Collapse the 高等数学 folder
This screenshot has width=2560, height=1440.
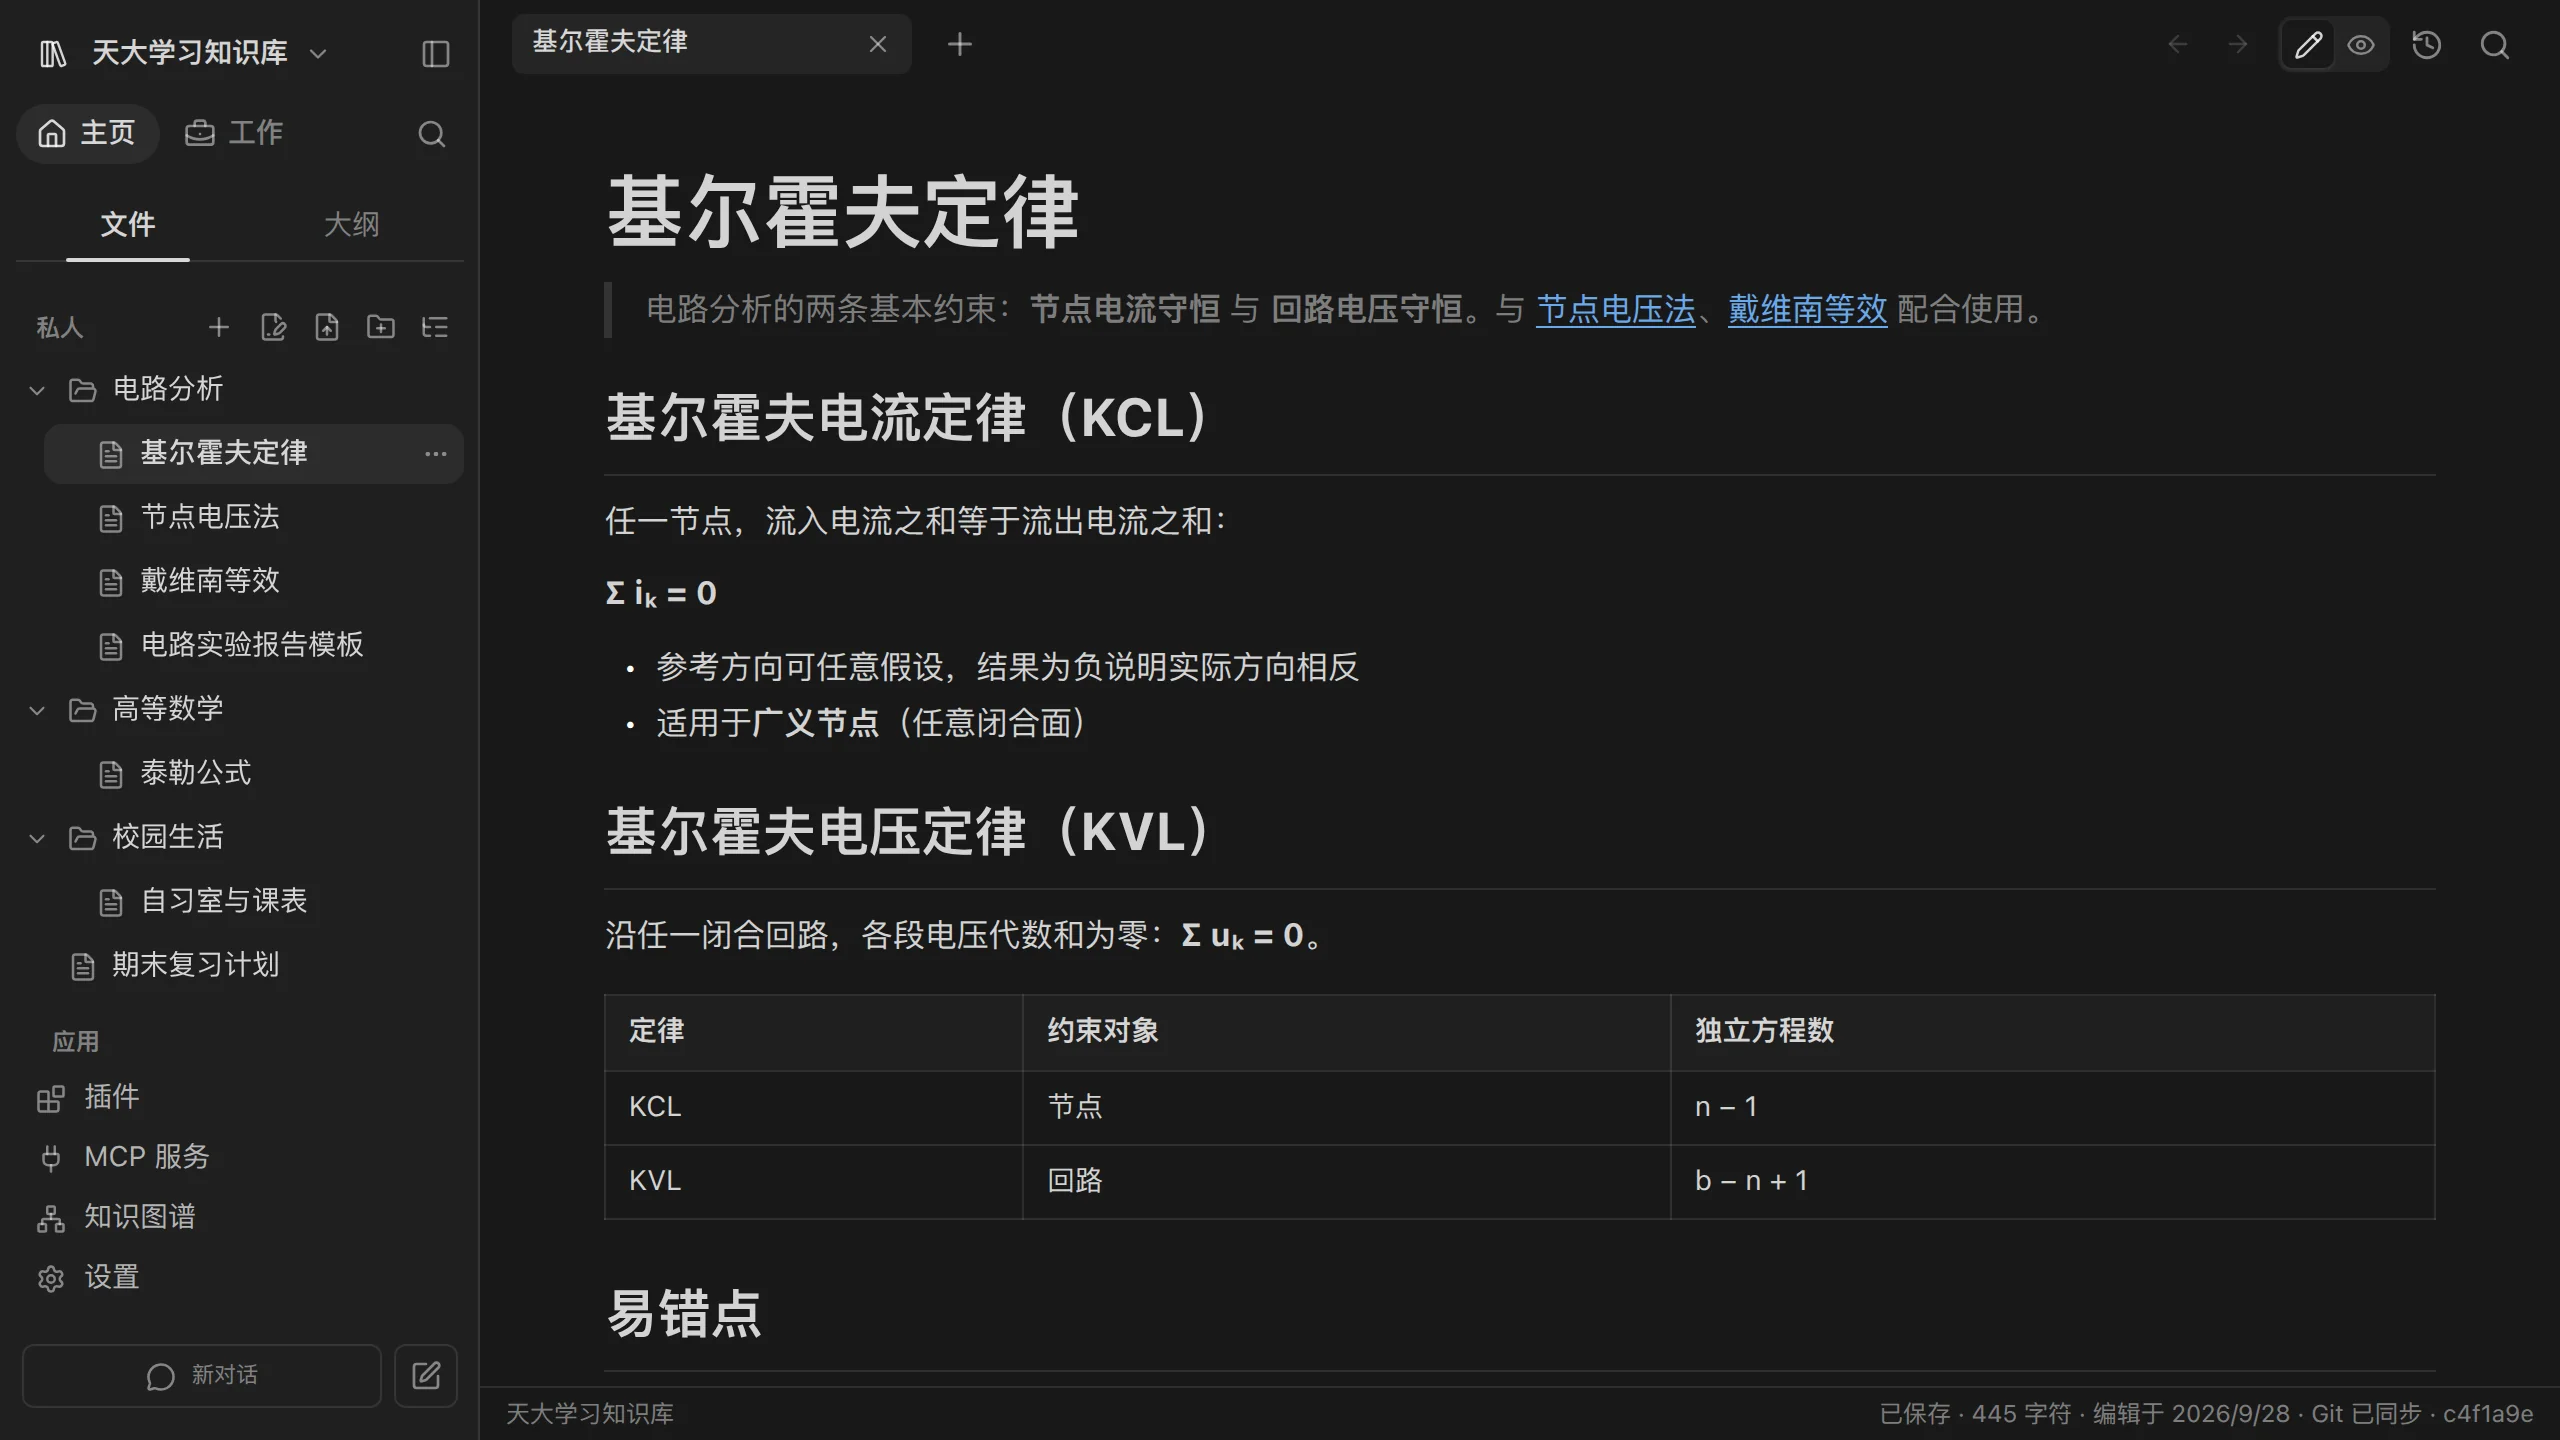point(37,710)
